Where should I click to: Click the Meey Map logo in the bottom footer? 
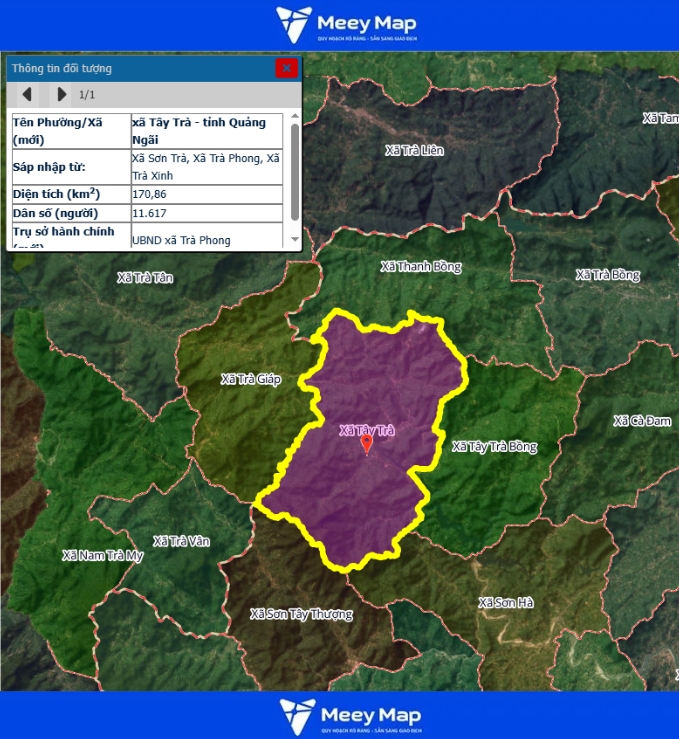point(349,716)
